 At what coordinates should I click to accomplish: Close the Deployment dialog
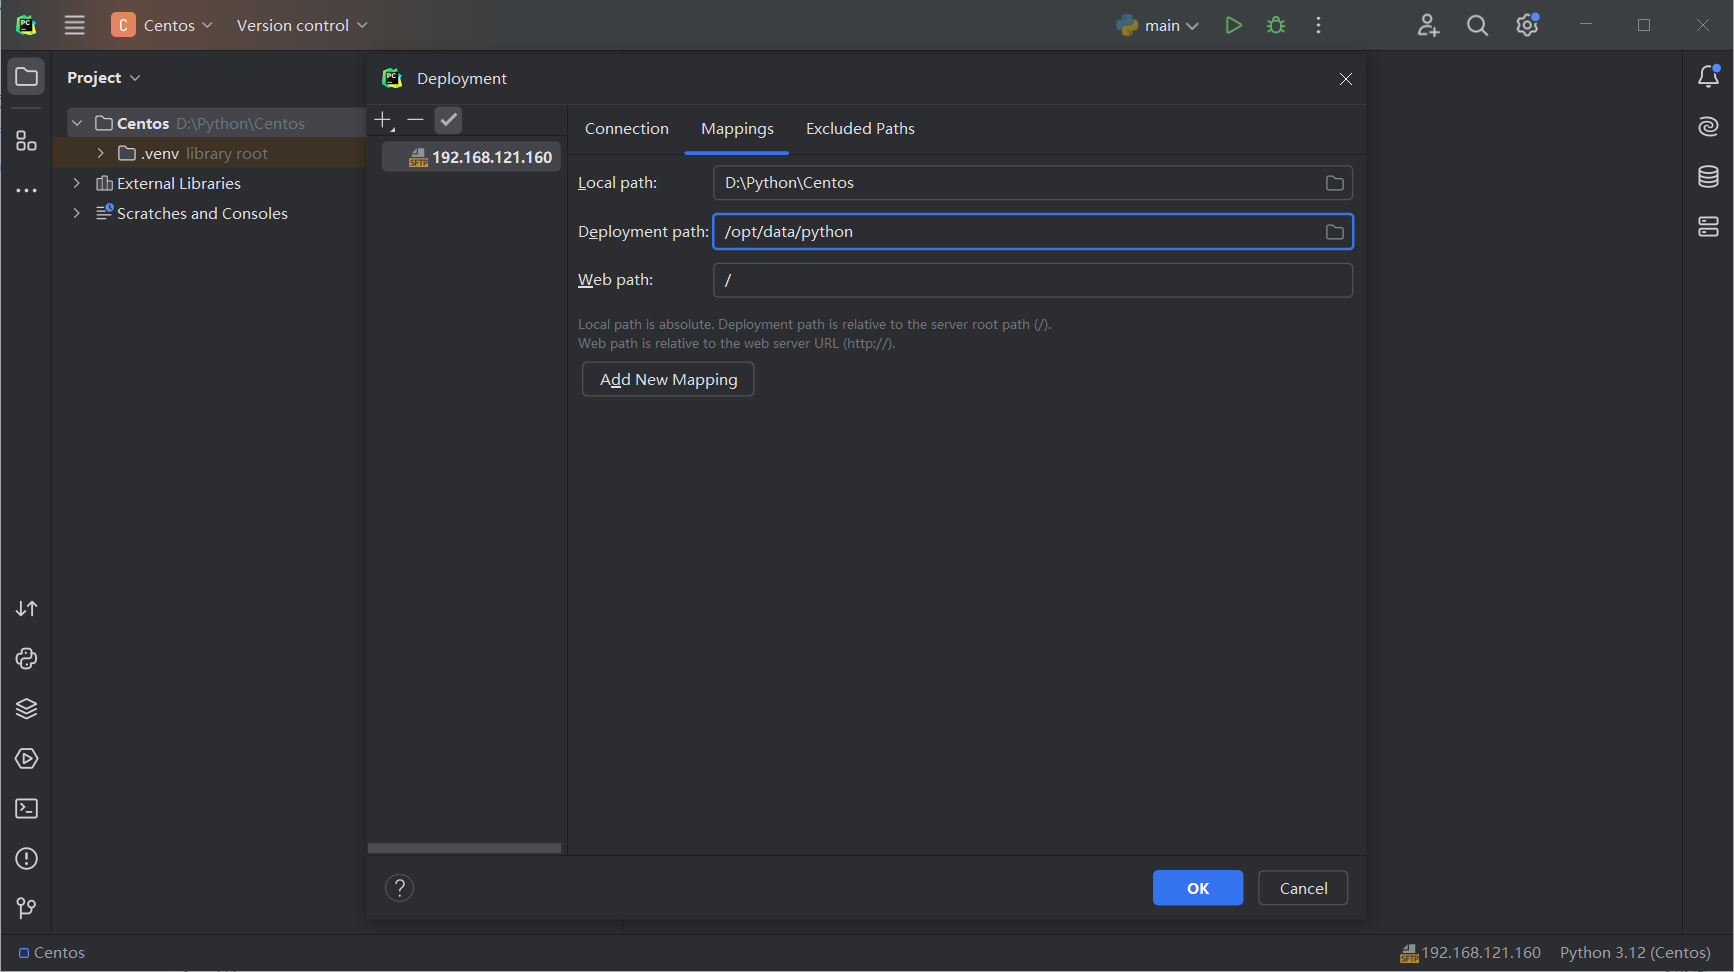tap(1346, 79)
